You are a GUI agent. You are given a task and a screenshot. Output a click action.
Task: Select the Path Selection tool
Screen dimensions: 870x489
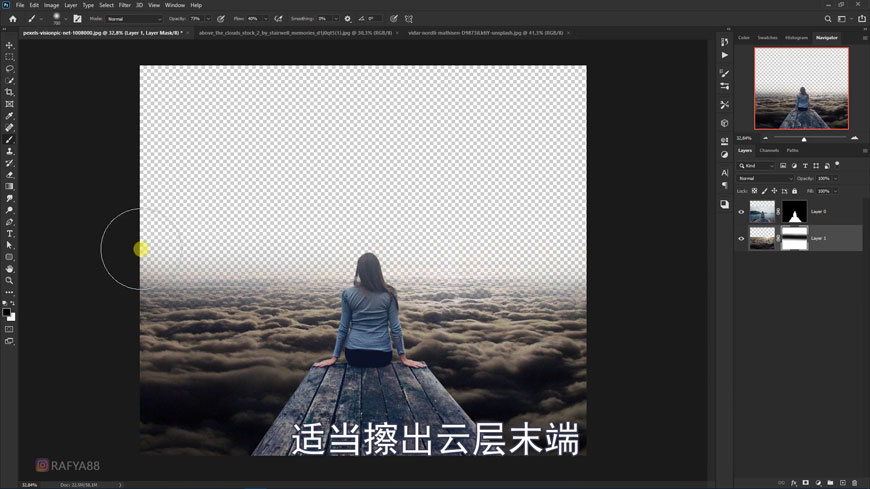pos(9,245)
